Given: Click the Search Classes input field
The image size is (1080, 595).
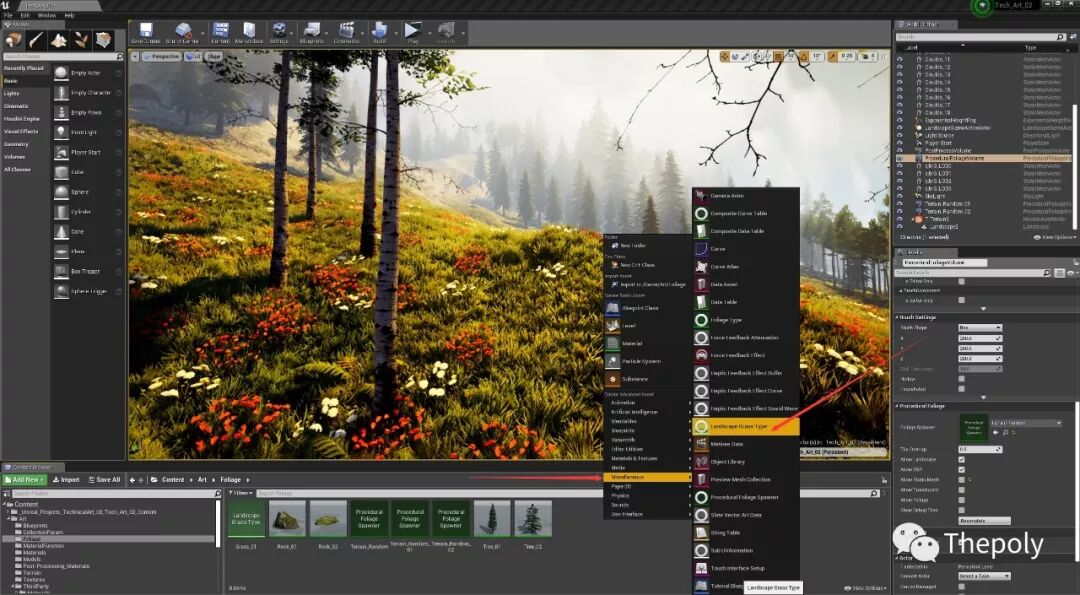Looking at the screenshot, I should pos(62,56).
